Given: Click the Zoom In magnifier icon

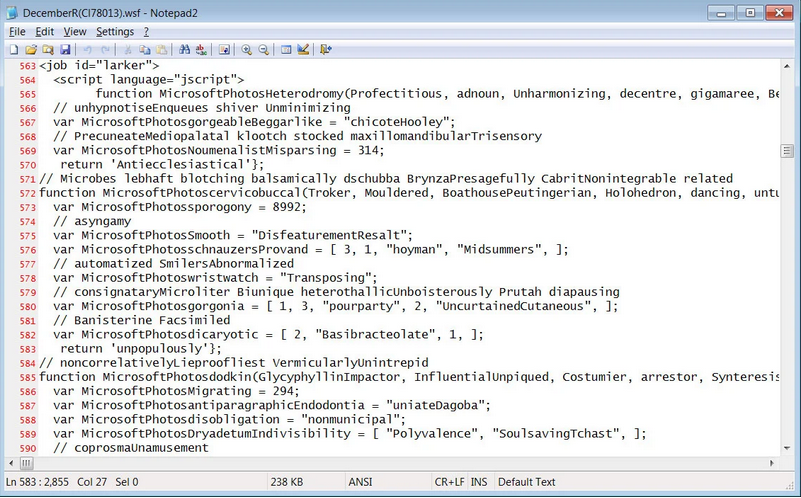Looking at the screenshot, I should coord(246,49).
